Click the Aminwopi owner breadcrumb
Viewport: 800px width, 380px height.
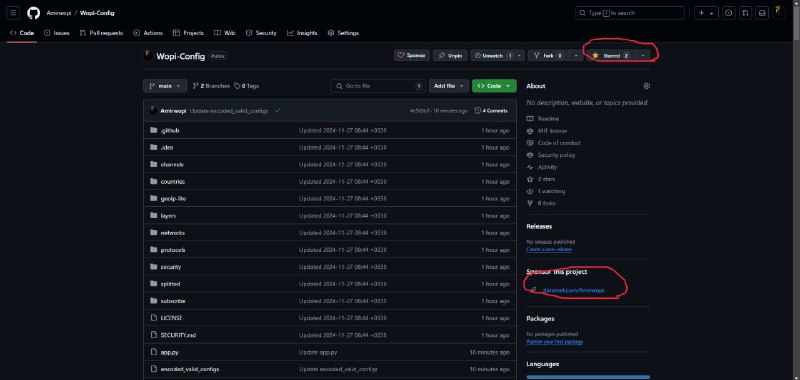[59, 13]
